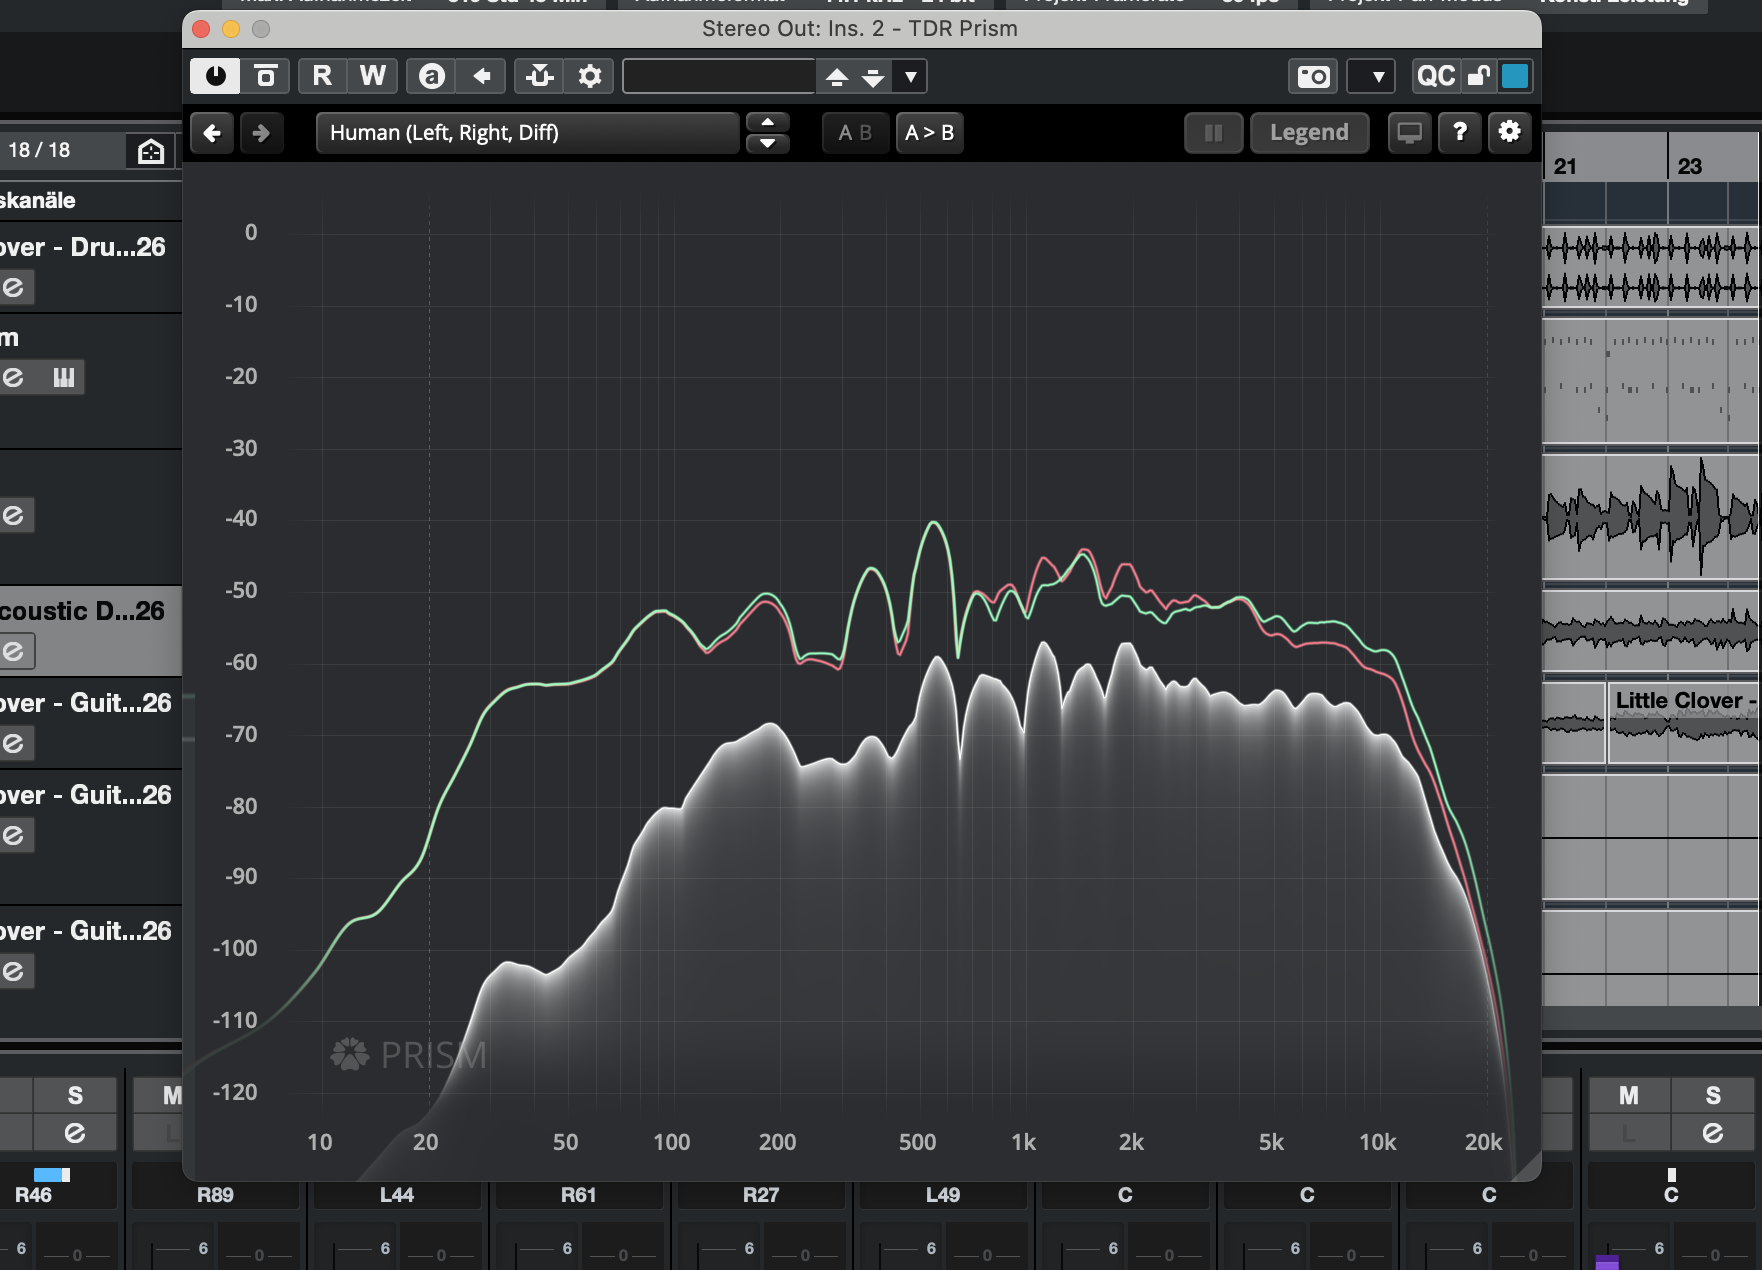Pause the analyzer display

click(x=1213, y=133)
